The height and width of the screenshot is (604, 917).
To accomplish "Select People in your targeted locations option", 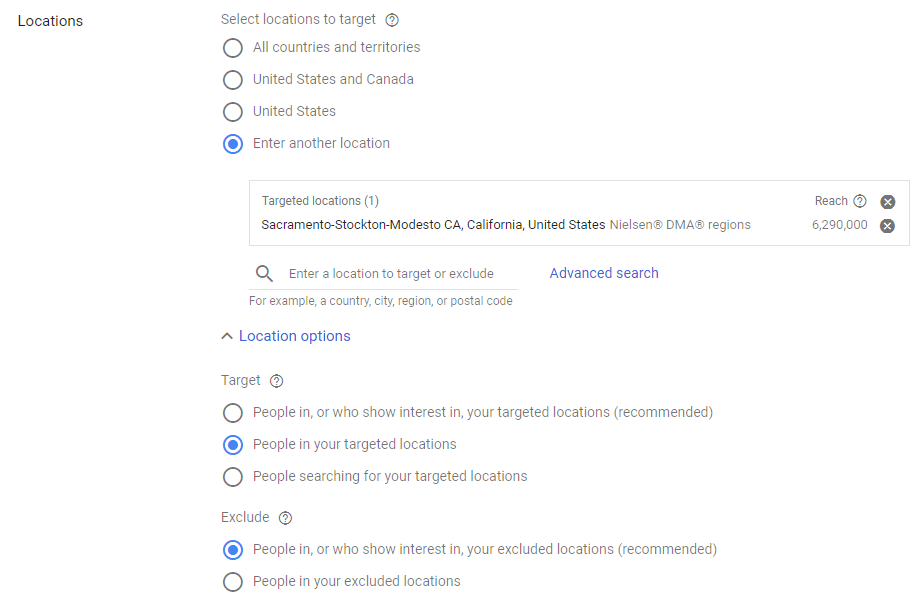I will pyautogui.click(x=233, y=445).
